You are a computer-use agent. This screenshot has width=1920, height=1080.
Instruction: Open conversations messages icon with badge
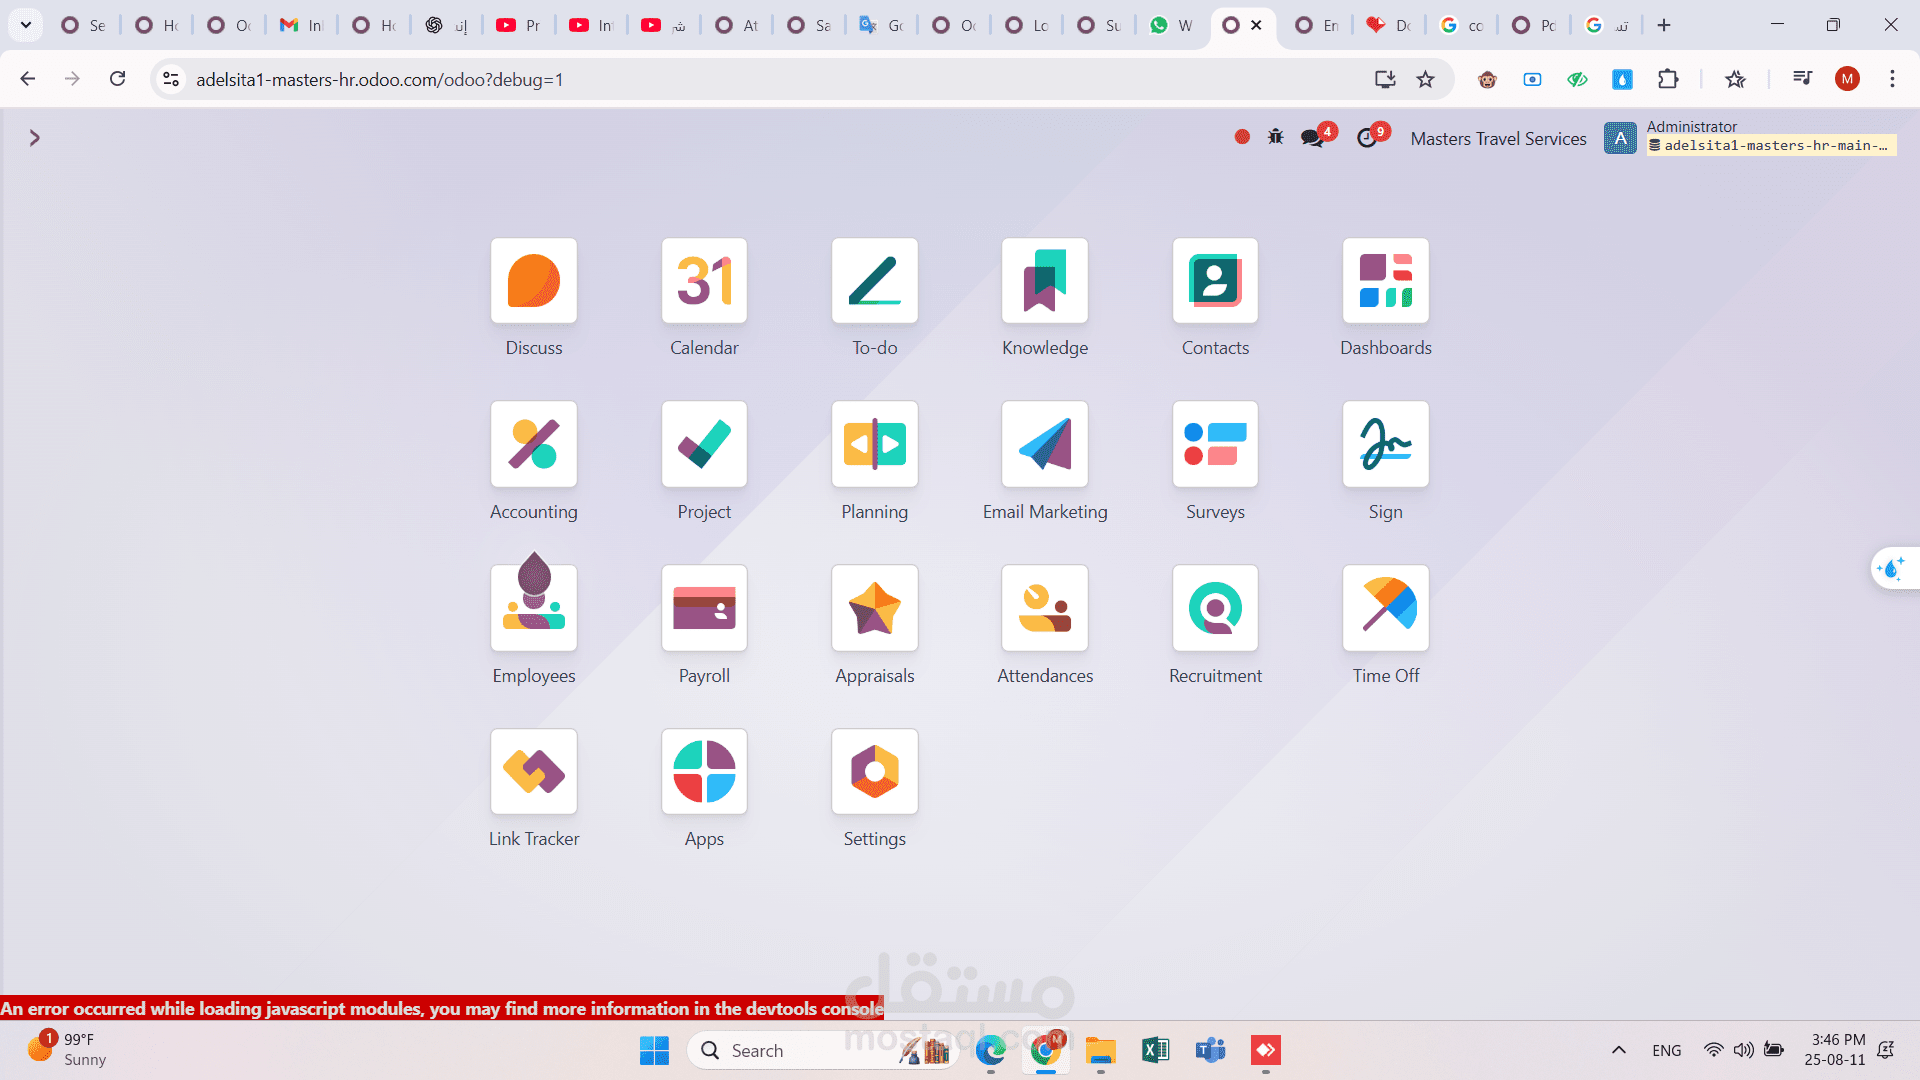pos(1313,138)
